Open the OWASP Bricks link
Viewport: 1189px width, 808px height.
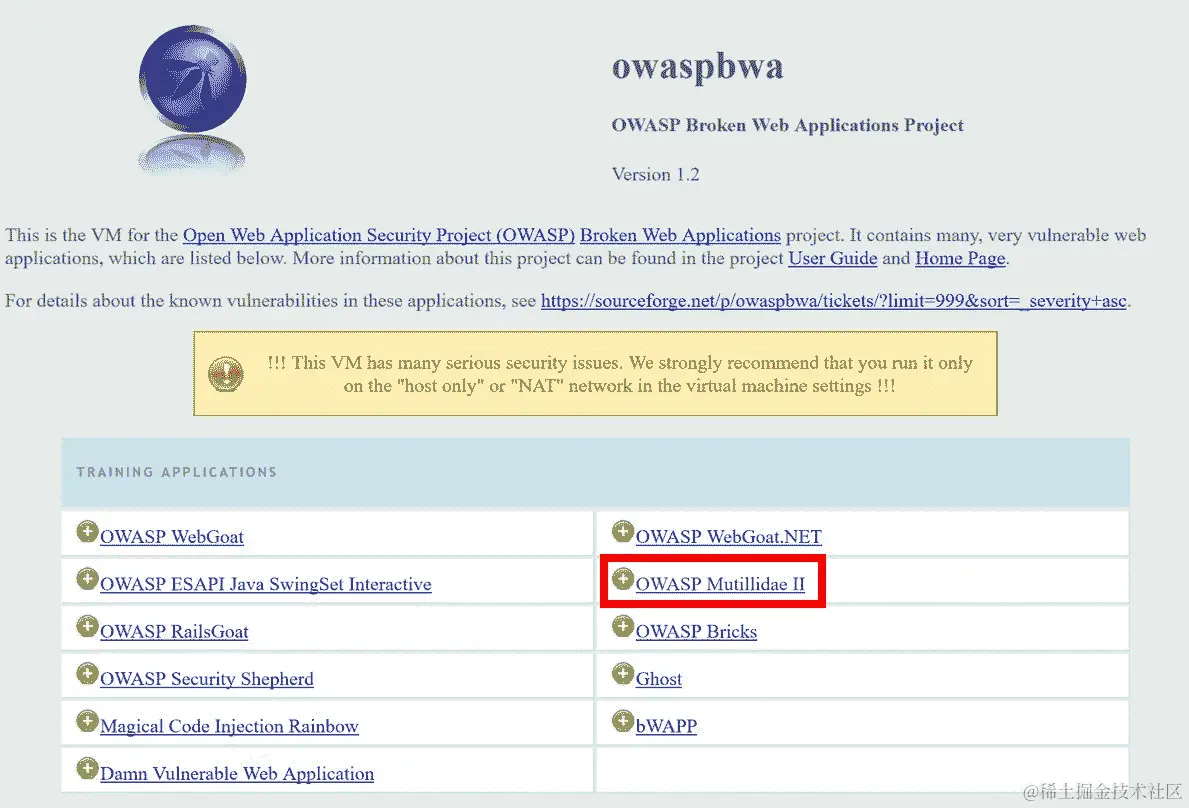[x=696, y=631]
